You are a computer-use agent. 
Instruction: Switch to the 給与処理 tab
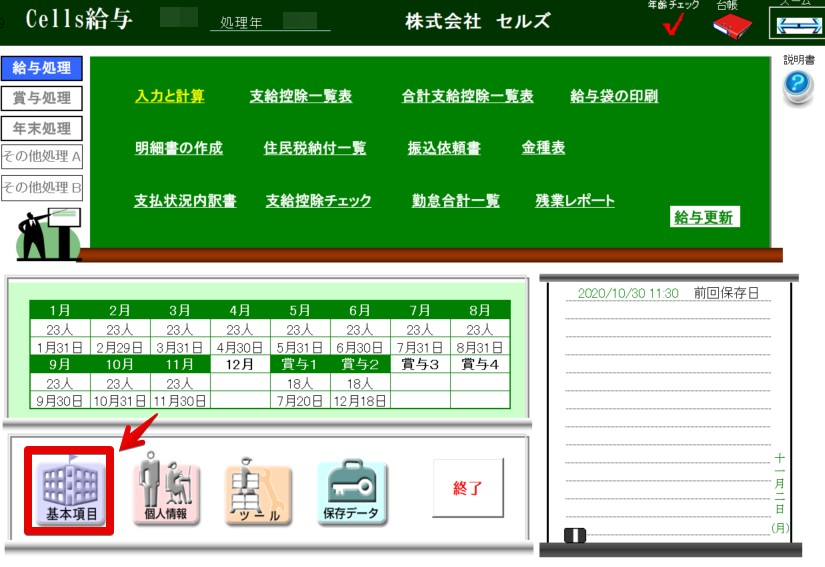pos(41,68)
